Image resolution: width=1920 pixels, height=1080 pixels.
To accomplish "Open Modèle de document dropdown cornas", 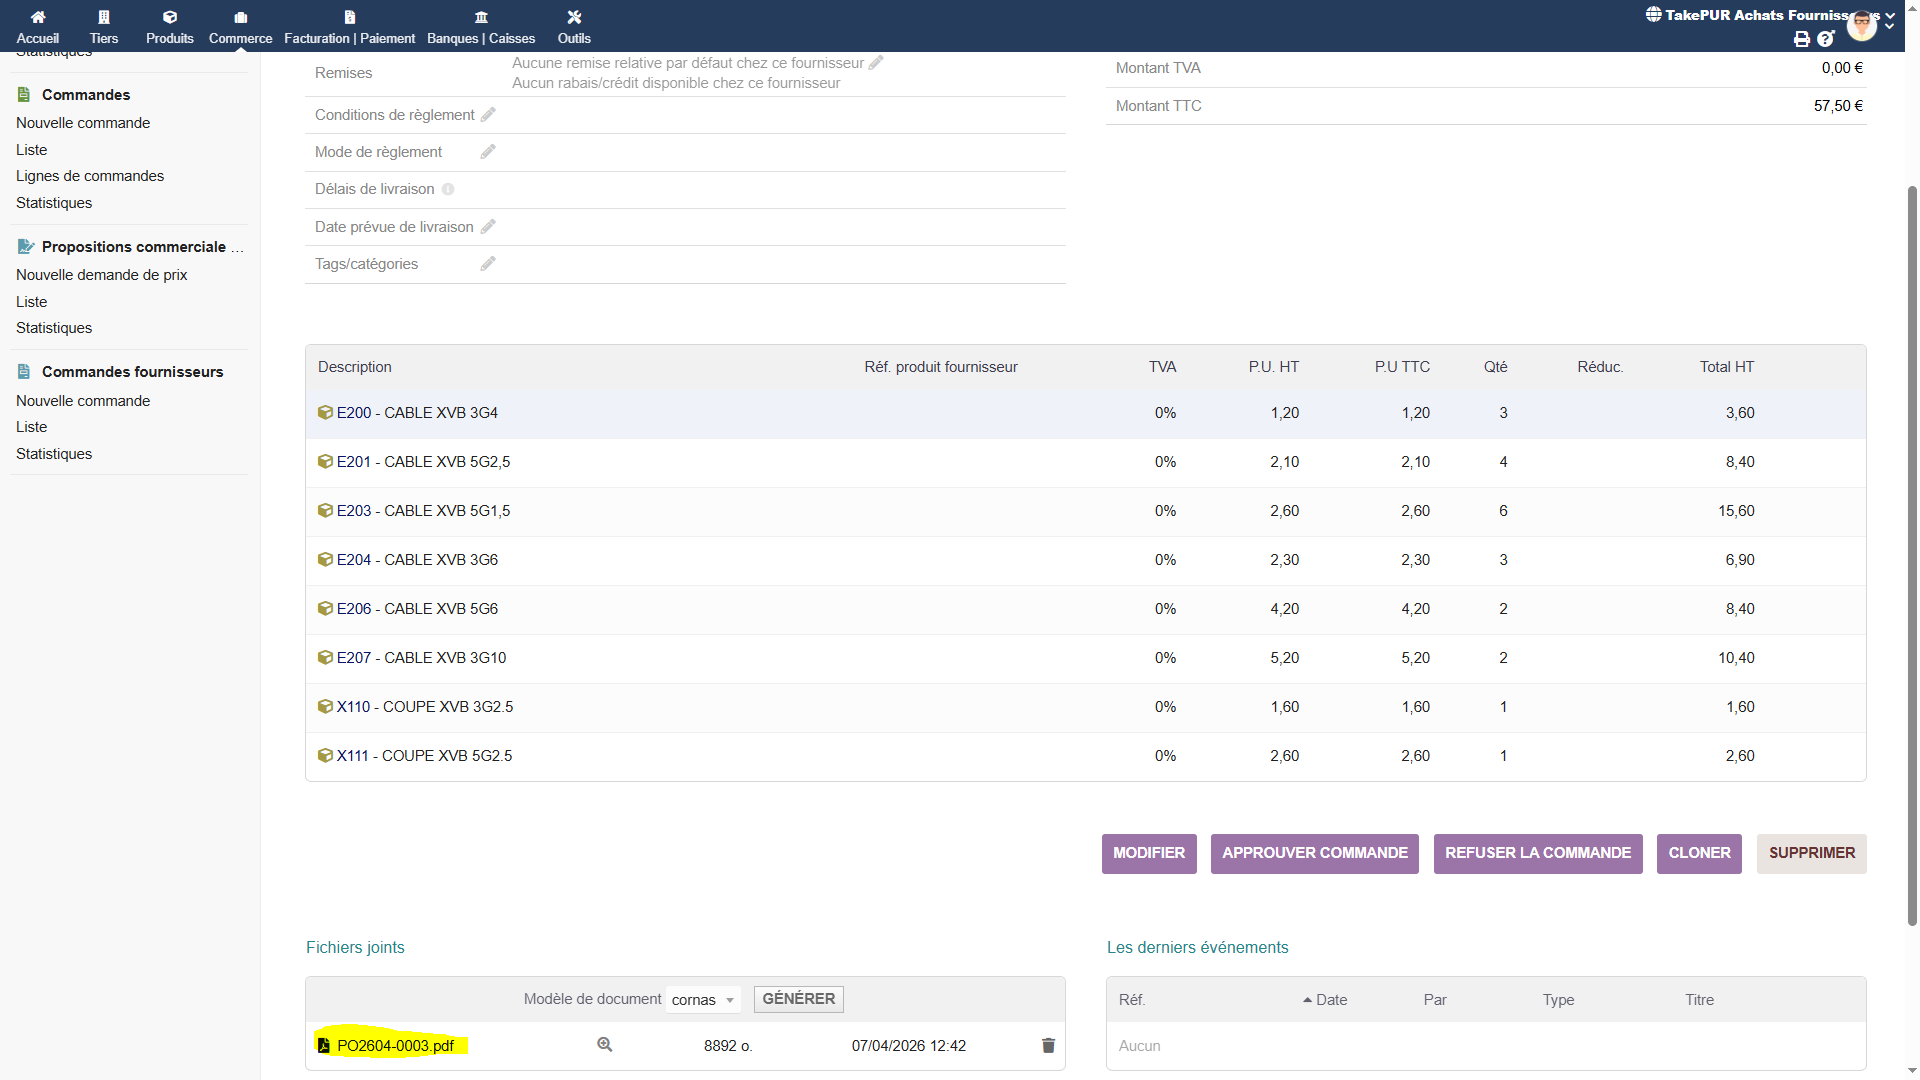I will [703, 1000].
